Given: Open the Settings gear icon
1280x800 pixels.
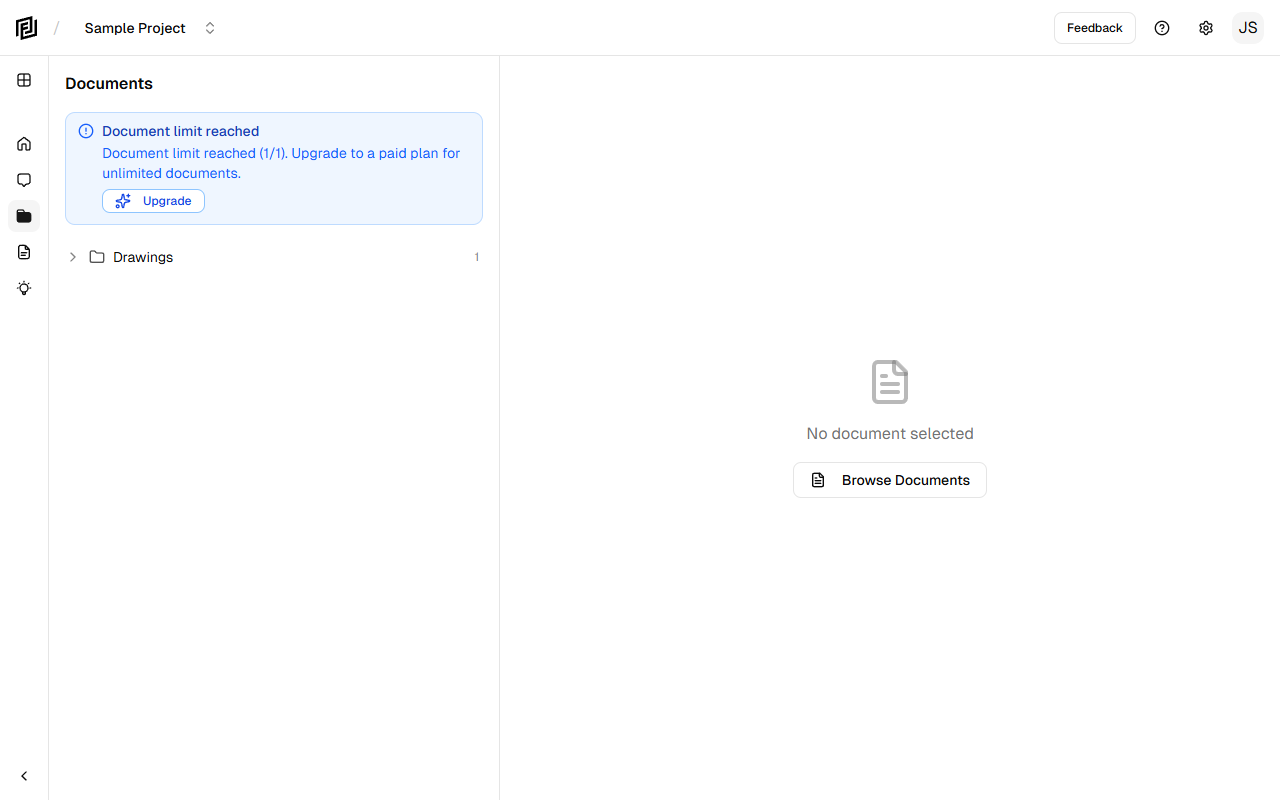Looking at the screenshot, I should pos(1206,28).
